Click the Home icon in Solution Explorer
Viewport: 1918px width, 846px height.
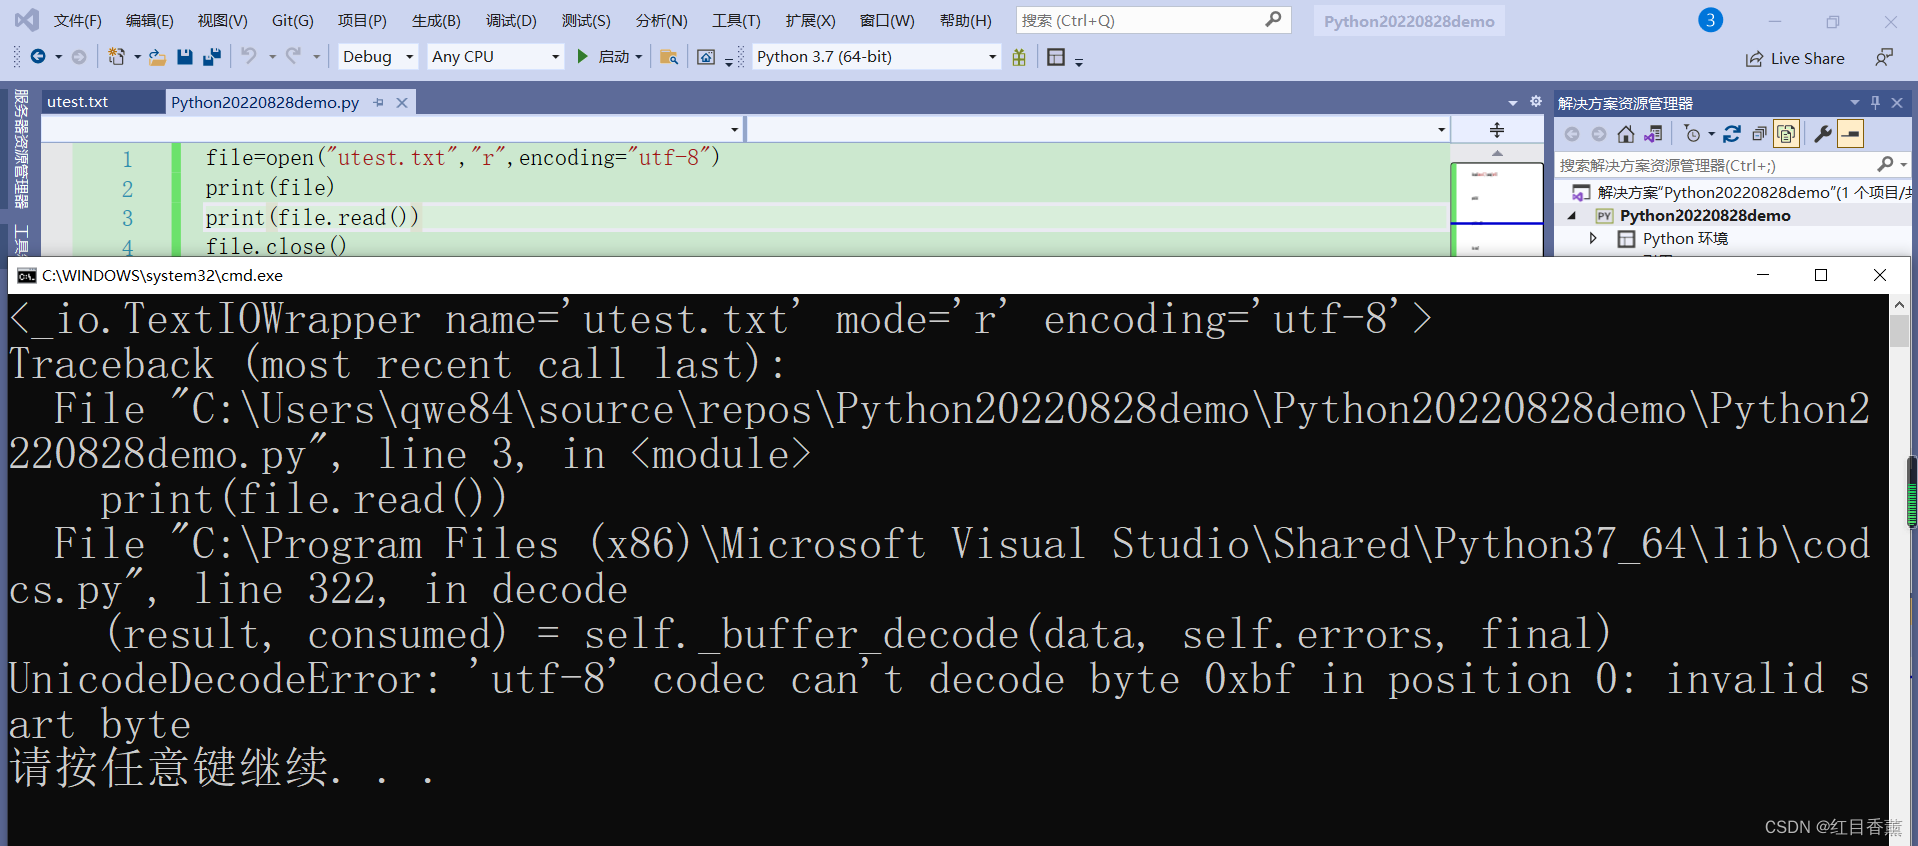[1626, 134]
